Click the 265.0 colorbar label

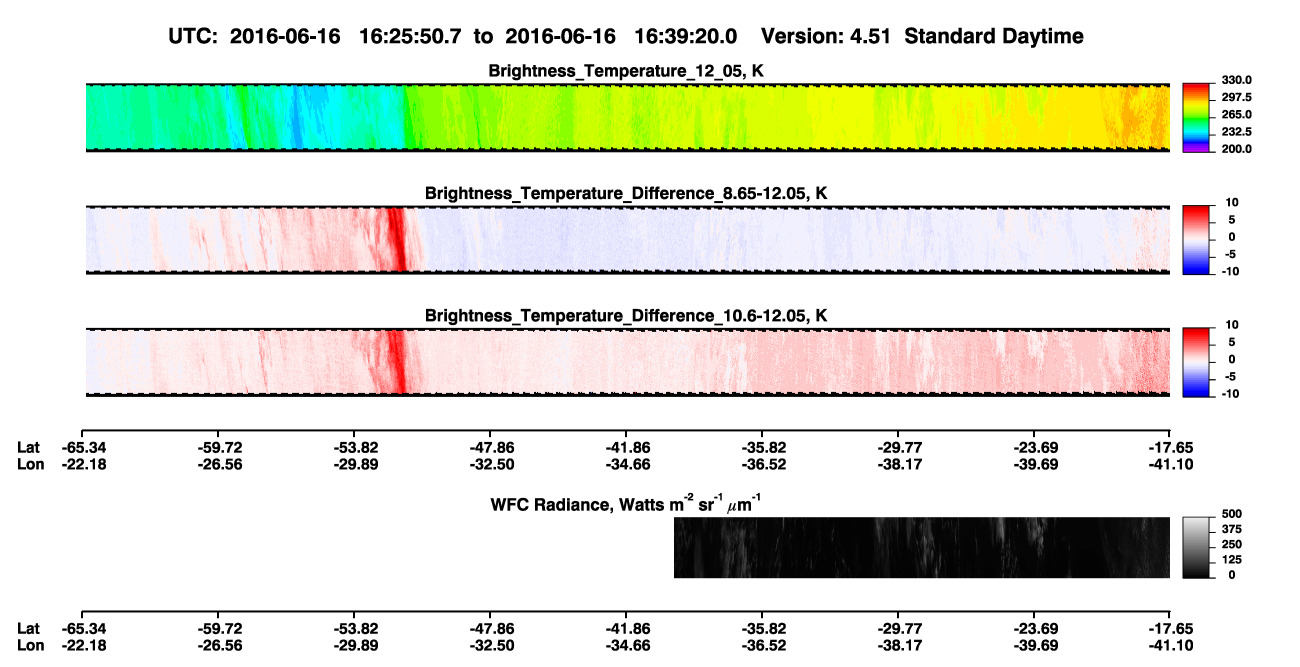[1236, 114]
